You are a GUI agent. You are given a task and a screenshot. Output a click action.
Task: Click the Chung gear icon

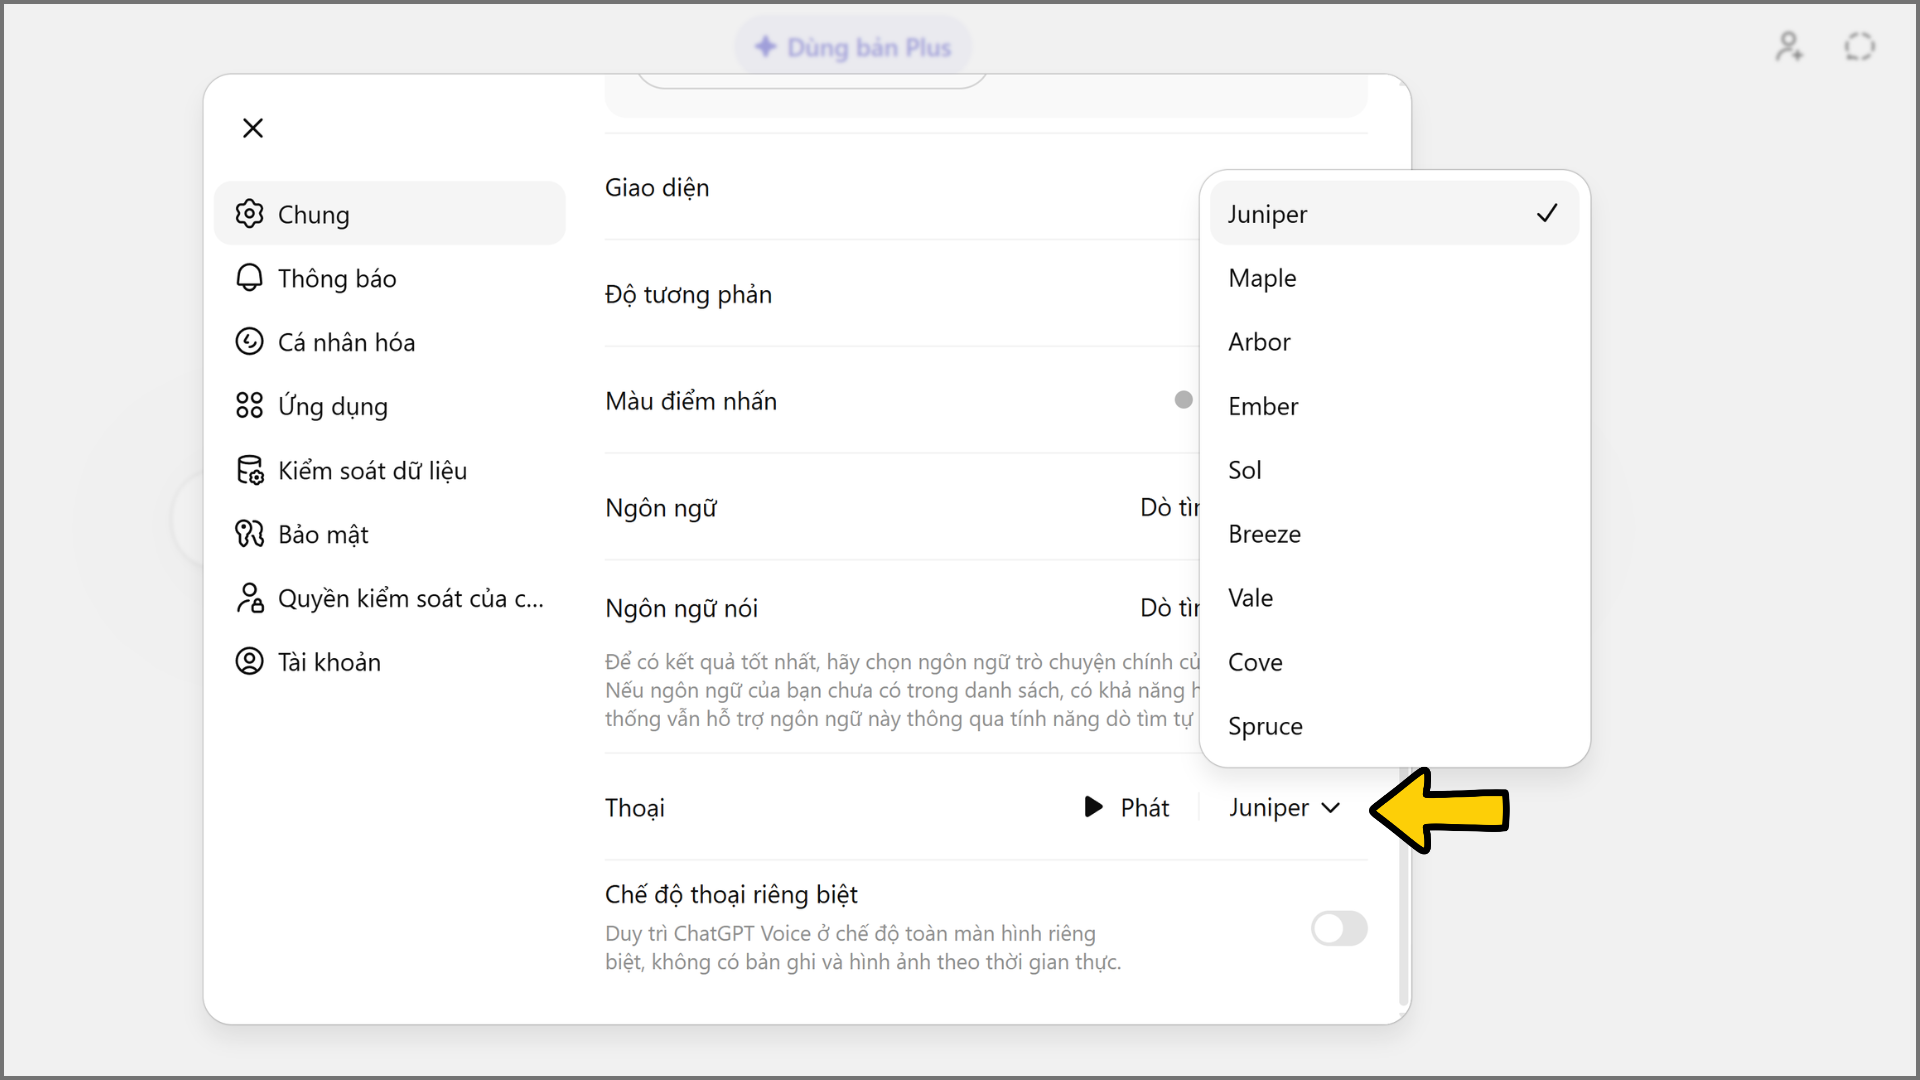click(249, 214)
